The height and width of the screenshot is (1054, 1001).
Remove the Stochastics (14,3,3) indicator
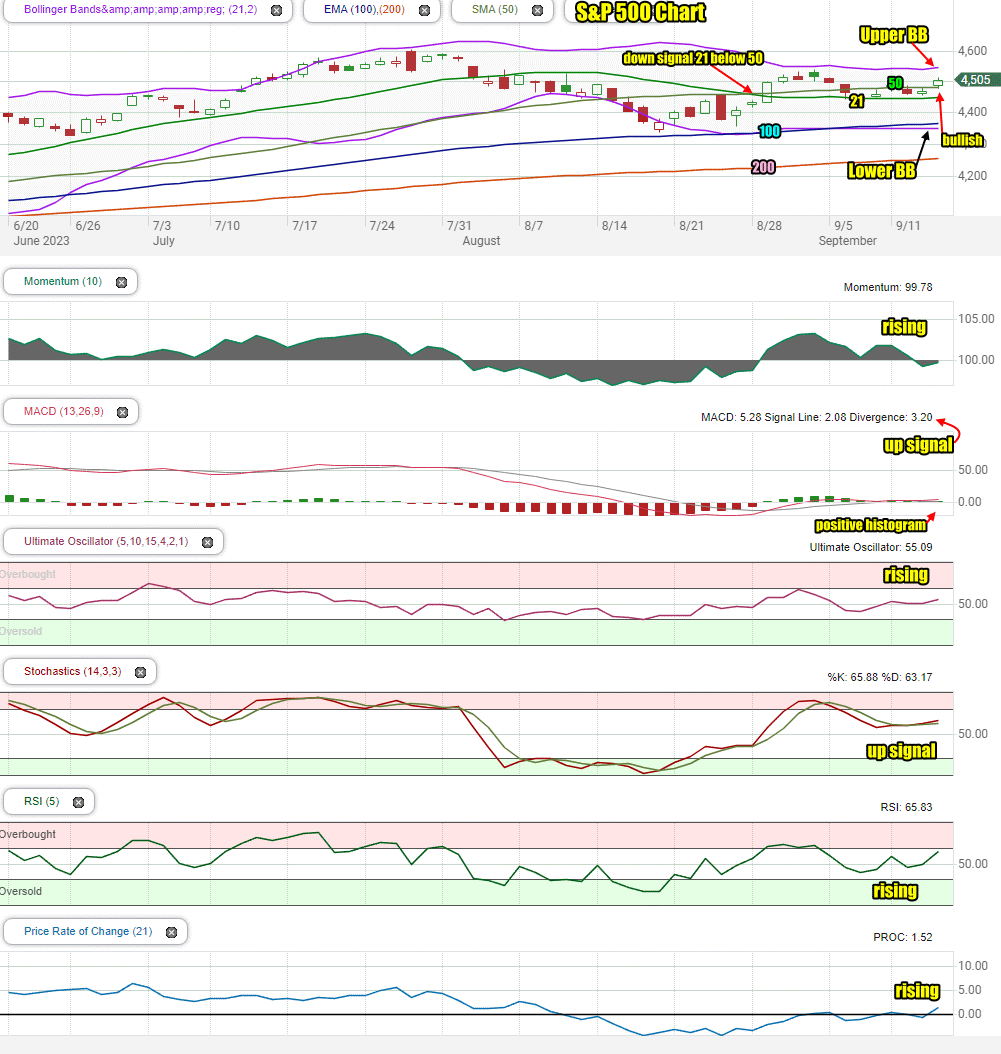(141, 672)
